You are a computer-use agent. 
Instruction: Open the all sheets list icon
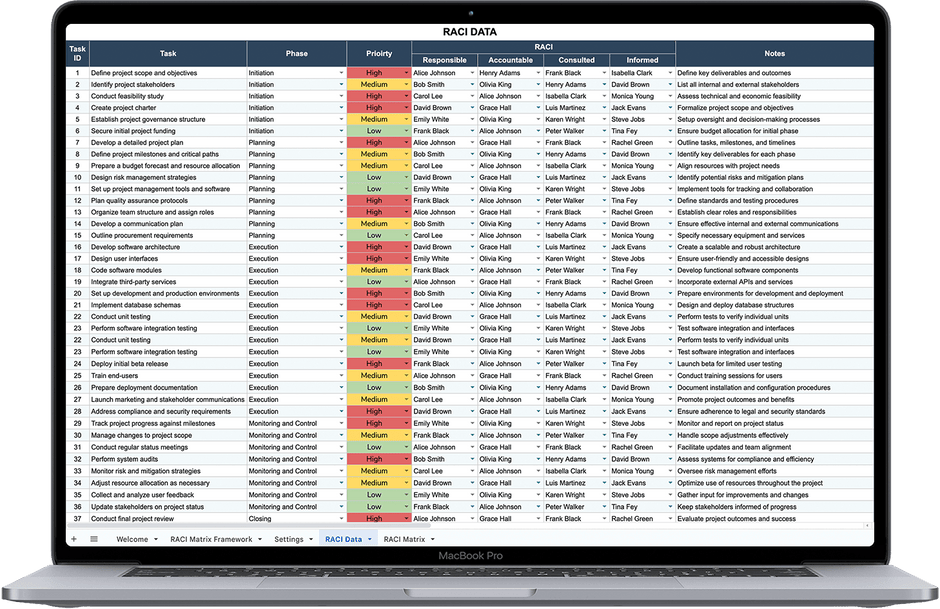[x=94, y=539]
